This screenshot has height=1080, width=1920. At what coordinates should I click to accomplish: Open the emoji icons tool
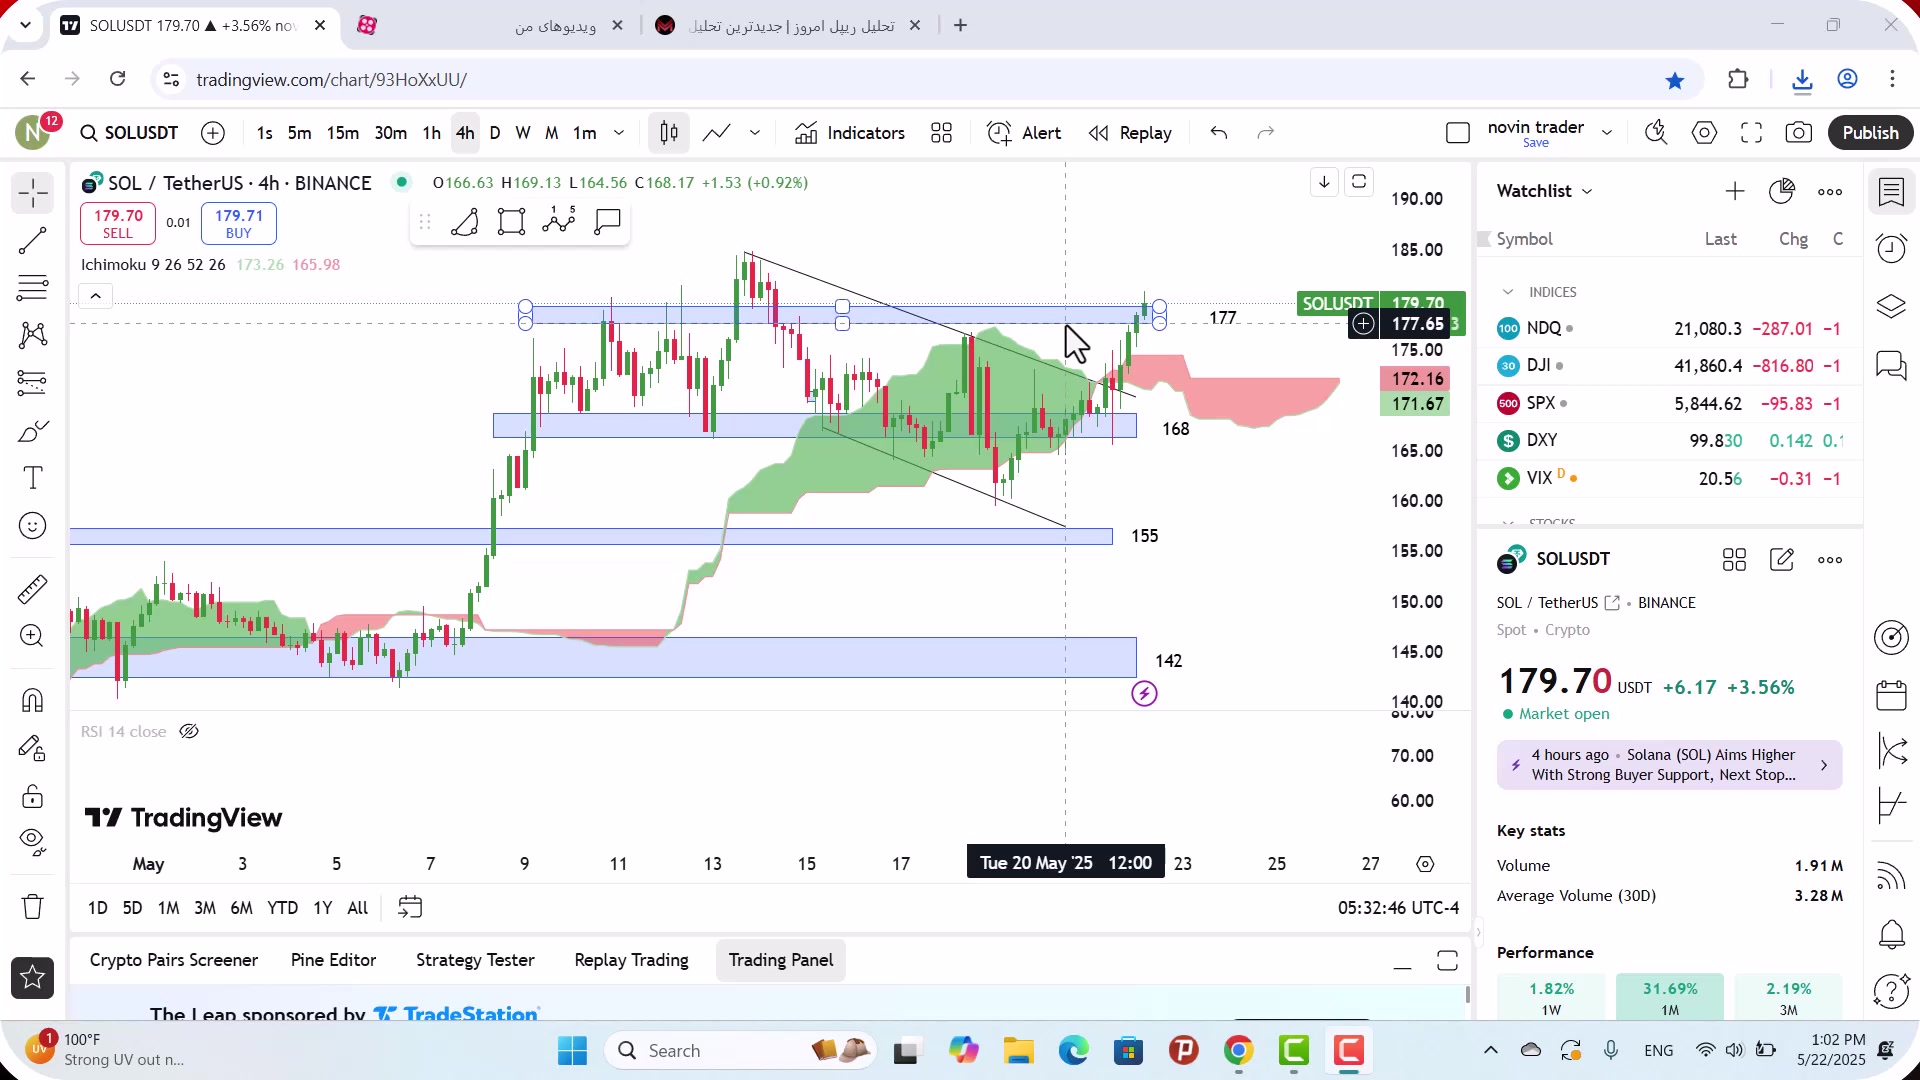[x=33, y=526]
